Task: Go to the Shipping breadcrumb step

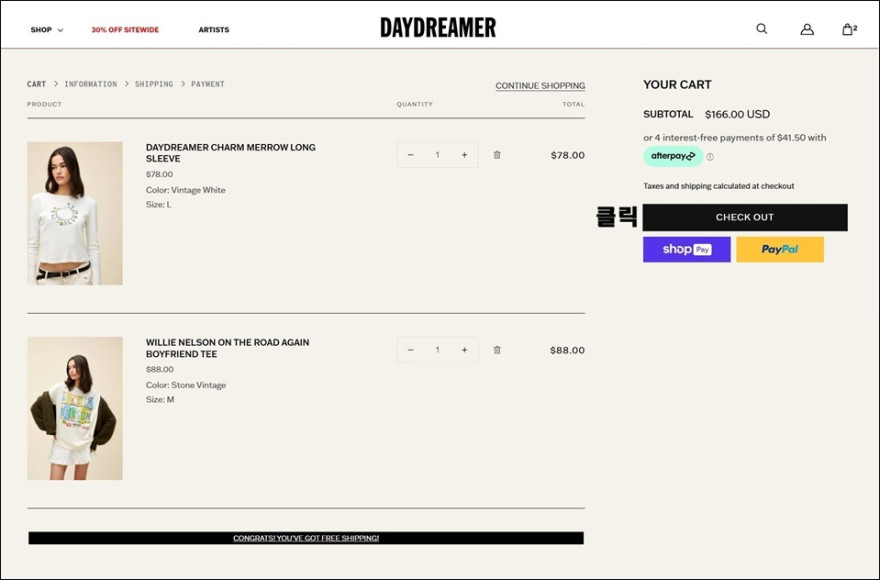Action: pyautogui.click(x=154, y=84)
